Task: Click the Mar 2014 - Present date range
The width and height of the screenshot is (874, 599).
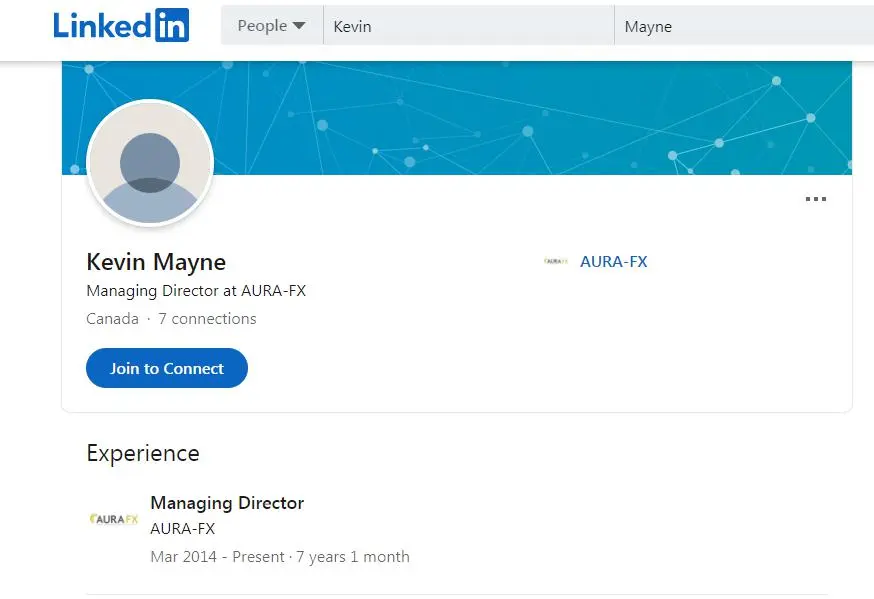Action: [217, 557]
